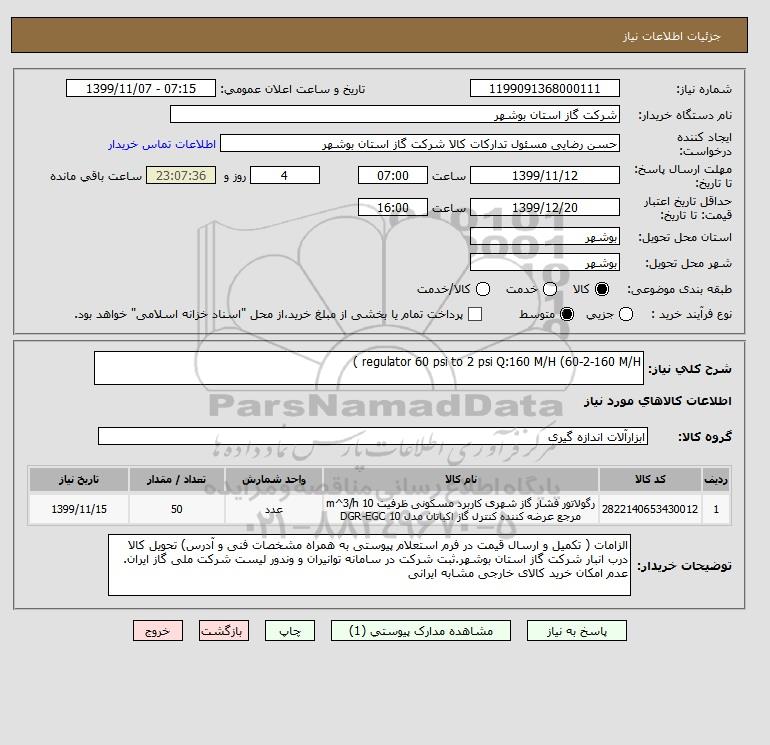The image size is (770, 745).
Task: Click the gas regulator product name cell
Action: (461, 509)
